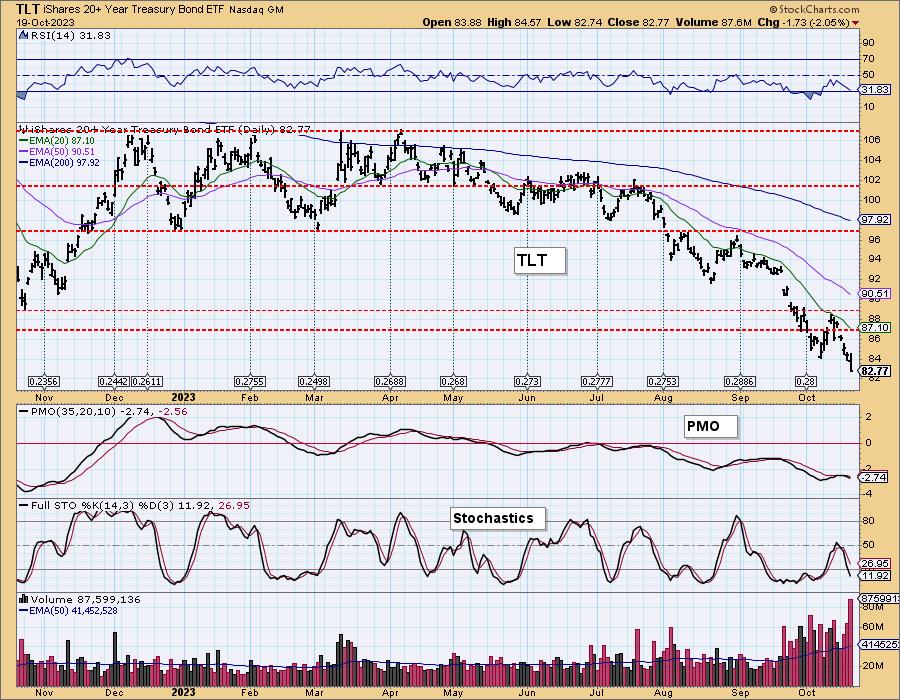Click the Aug month label under price panel
This screenshot has width=900, height=700.
click(x=664, y=398)
